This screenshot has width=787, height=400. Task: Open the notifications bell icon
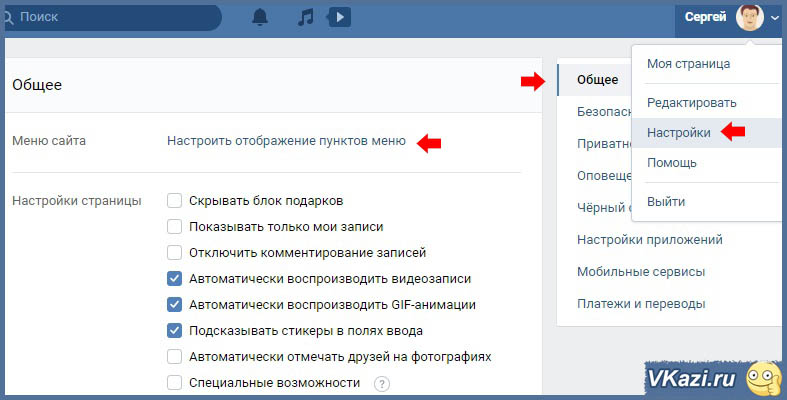coord(259,18)
